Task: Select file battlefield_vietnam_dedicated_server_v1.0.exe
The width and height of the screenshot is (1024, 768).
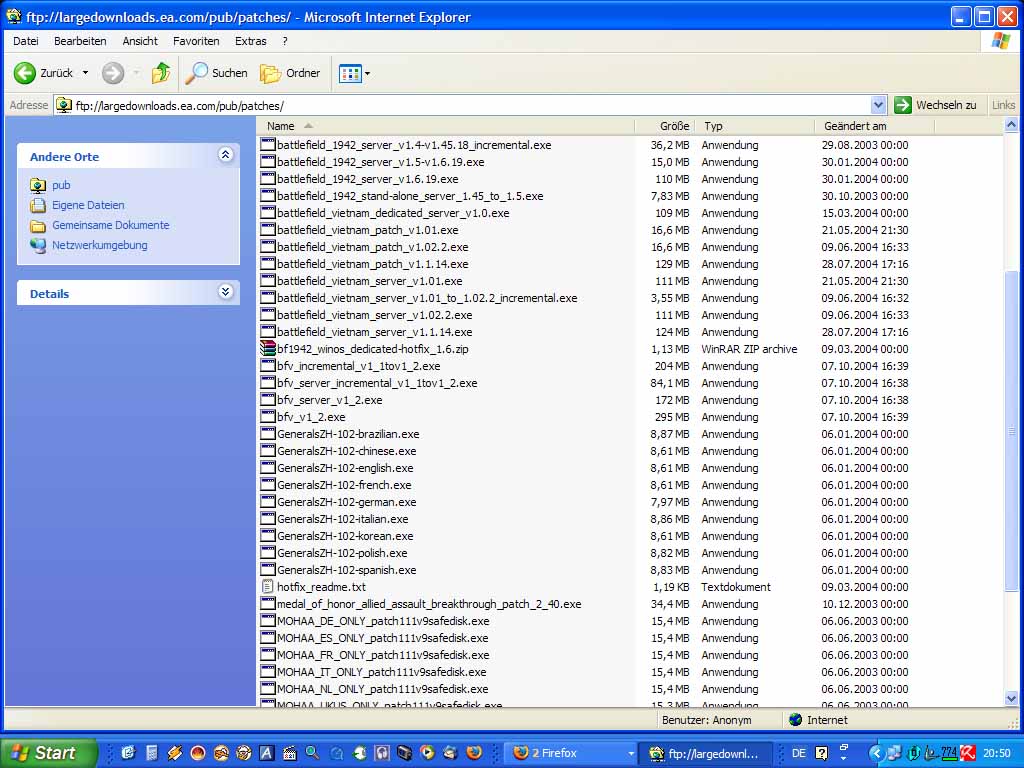Action: click(x=392, y=214)
